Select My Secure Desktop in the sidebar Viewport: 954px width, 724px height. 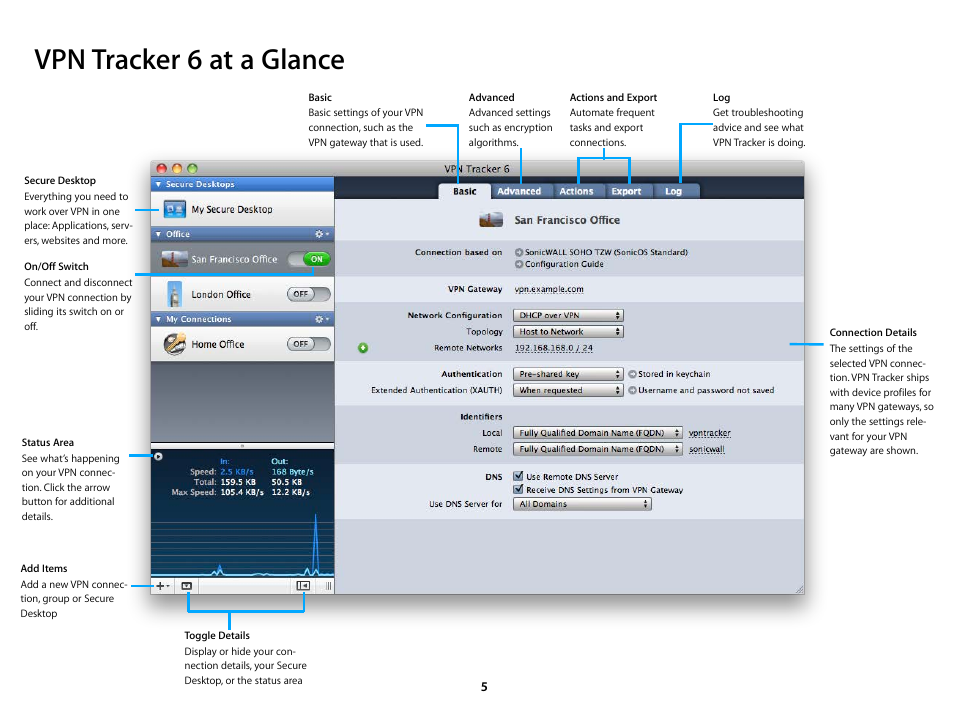pos(242,210)
